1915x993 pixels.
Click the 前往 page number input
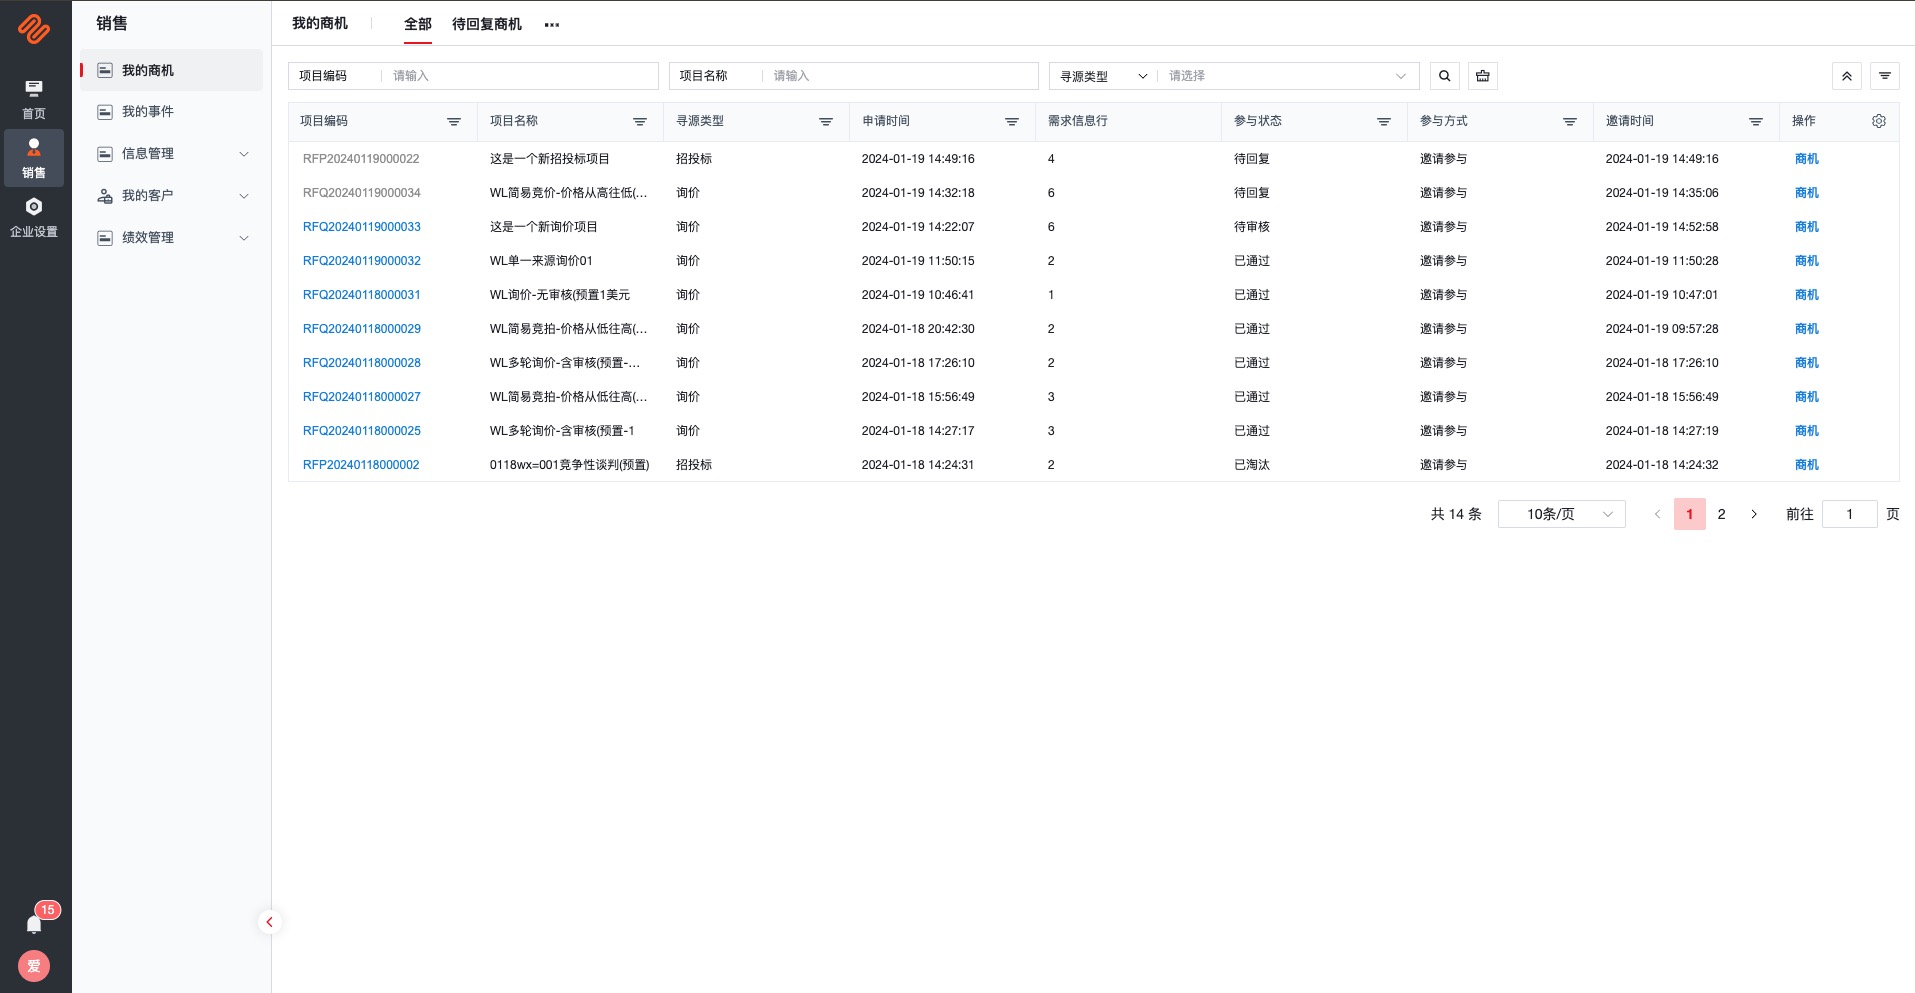click(x=1850, y=514)
